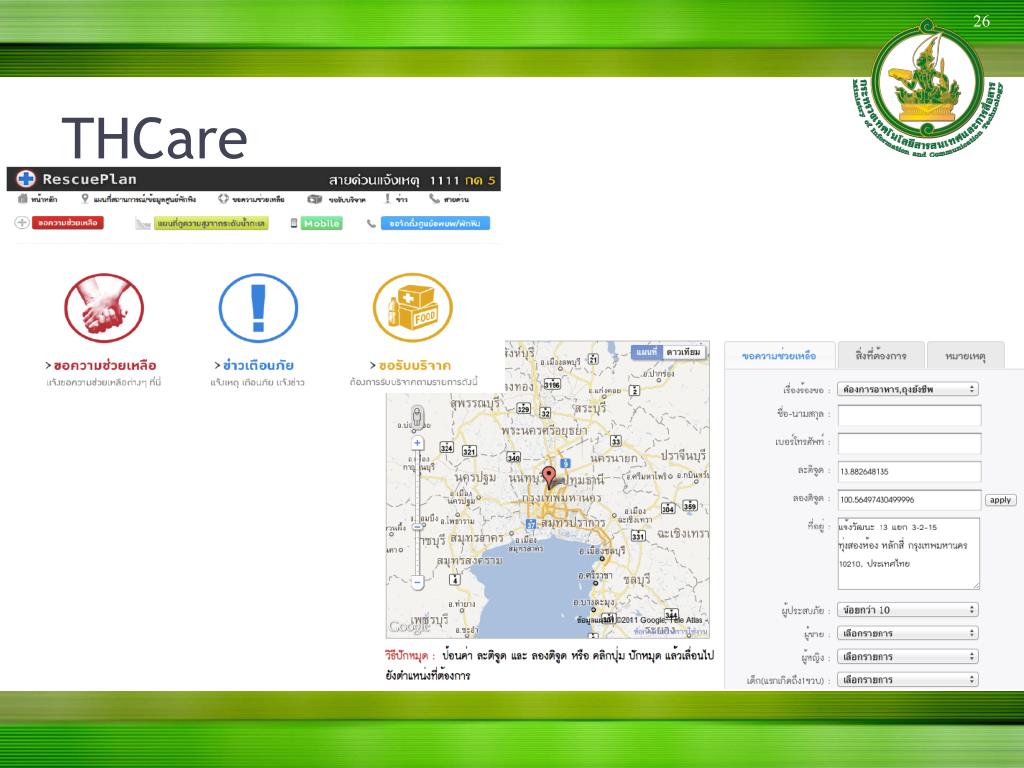
Task: Follow the blue ข่าวเตือนภัย link
Action: [258, 365]
